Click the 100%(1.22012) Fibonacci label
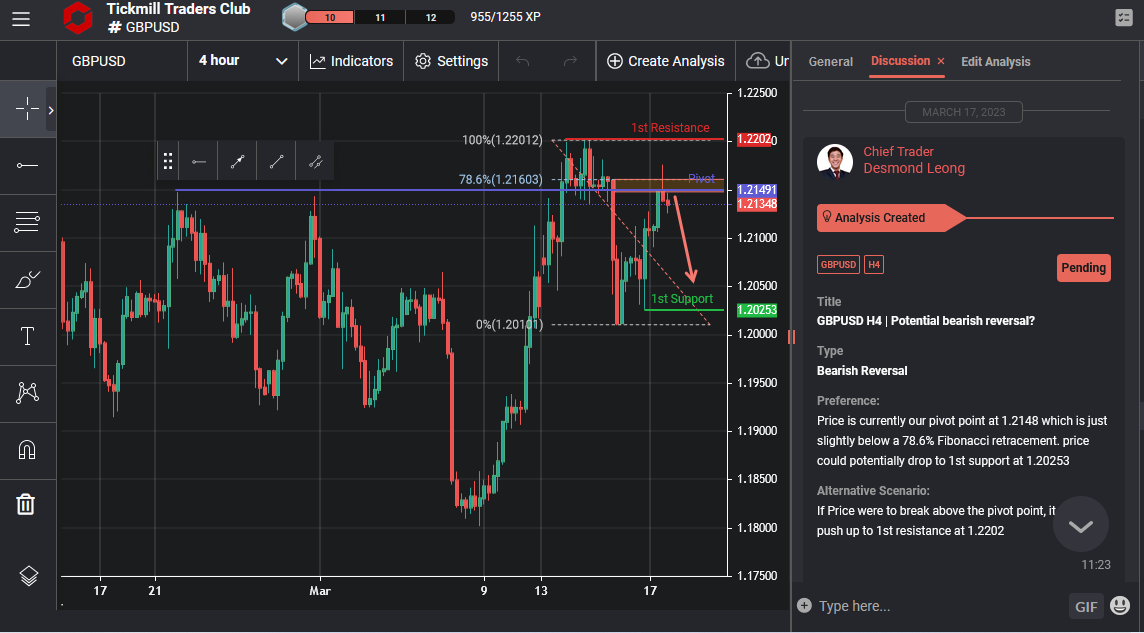 (502, 140)
